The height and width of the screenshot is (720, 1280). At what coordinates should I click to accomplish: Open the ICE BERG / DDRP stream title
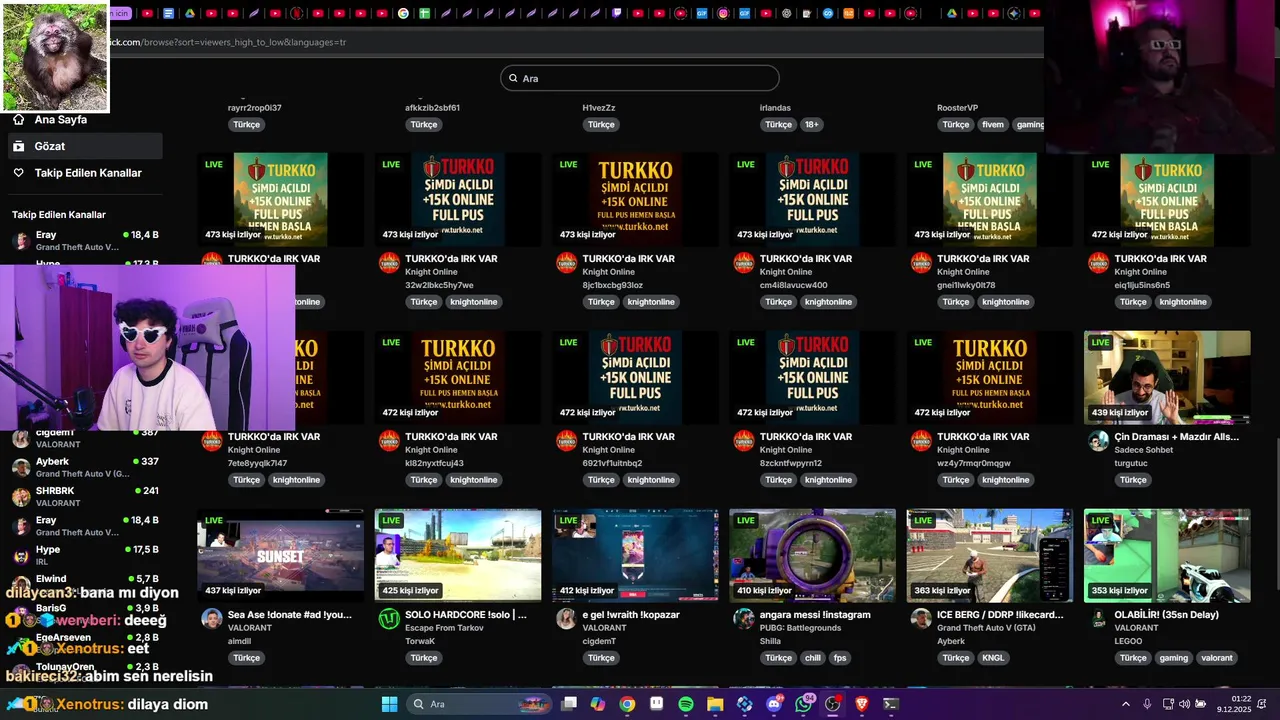click(1000, 615)
